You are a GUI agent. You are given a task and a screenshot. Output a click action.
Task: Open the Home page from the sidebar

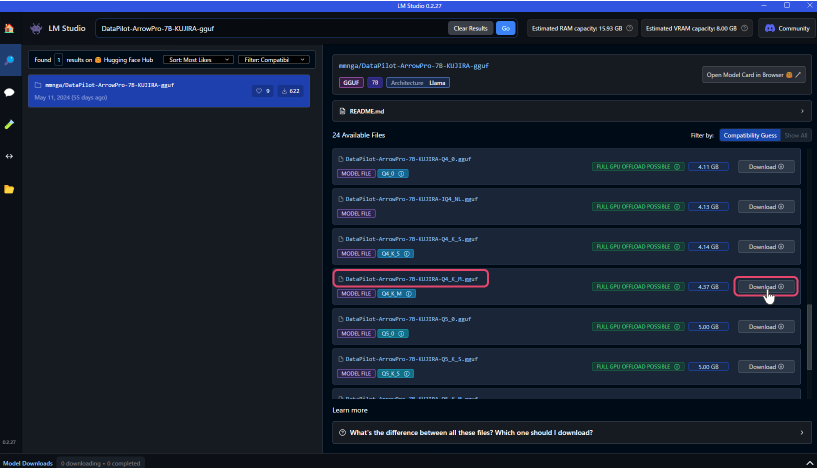(x=9, y=28)
